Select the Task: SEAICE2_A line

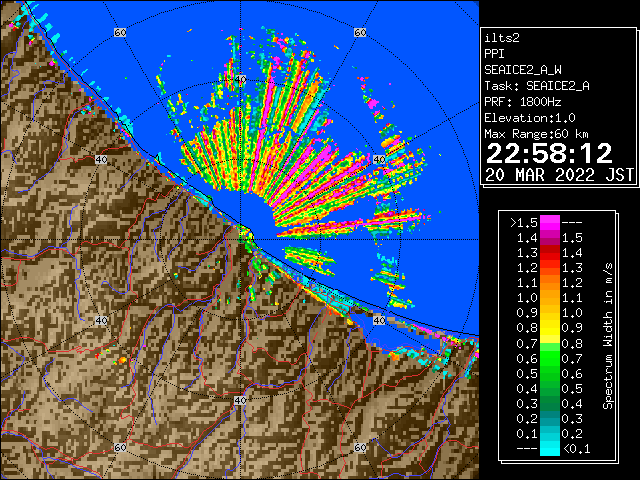tap(537, 86)
